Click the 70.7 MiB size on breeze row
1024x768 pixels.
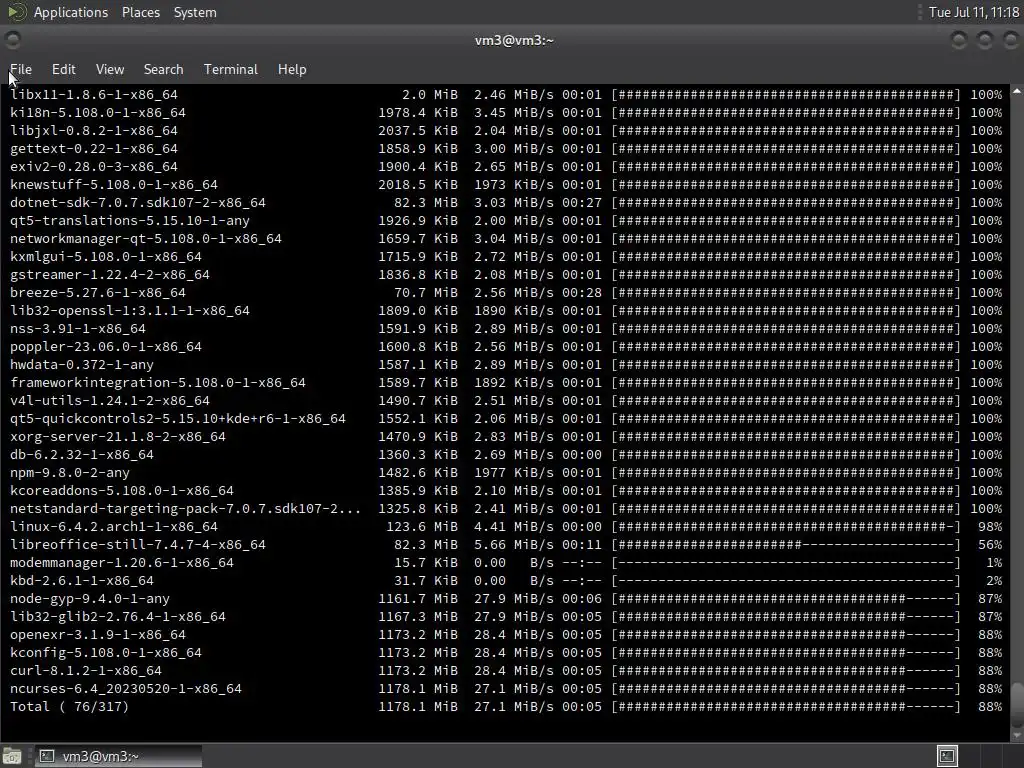pyautogui.click(x=426, y=293)
